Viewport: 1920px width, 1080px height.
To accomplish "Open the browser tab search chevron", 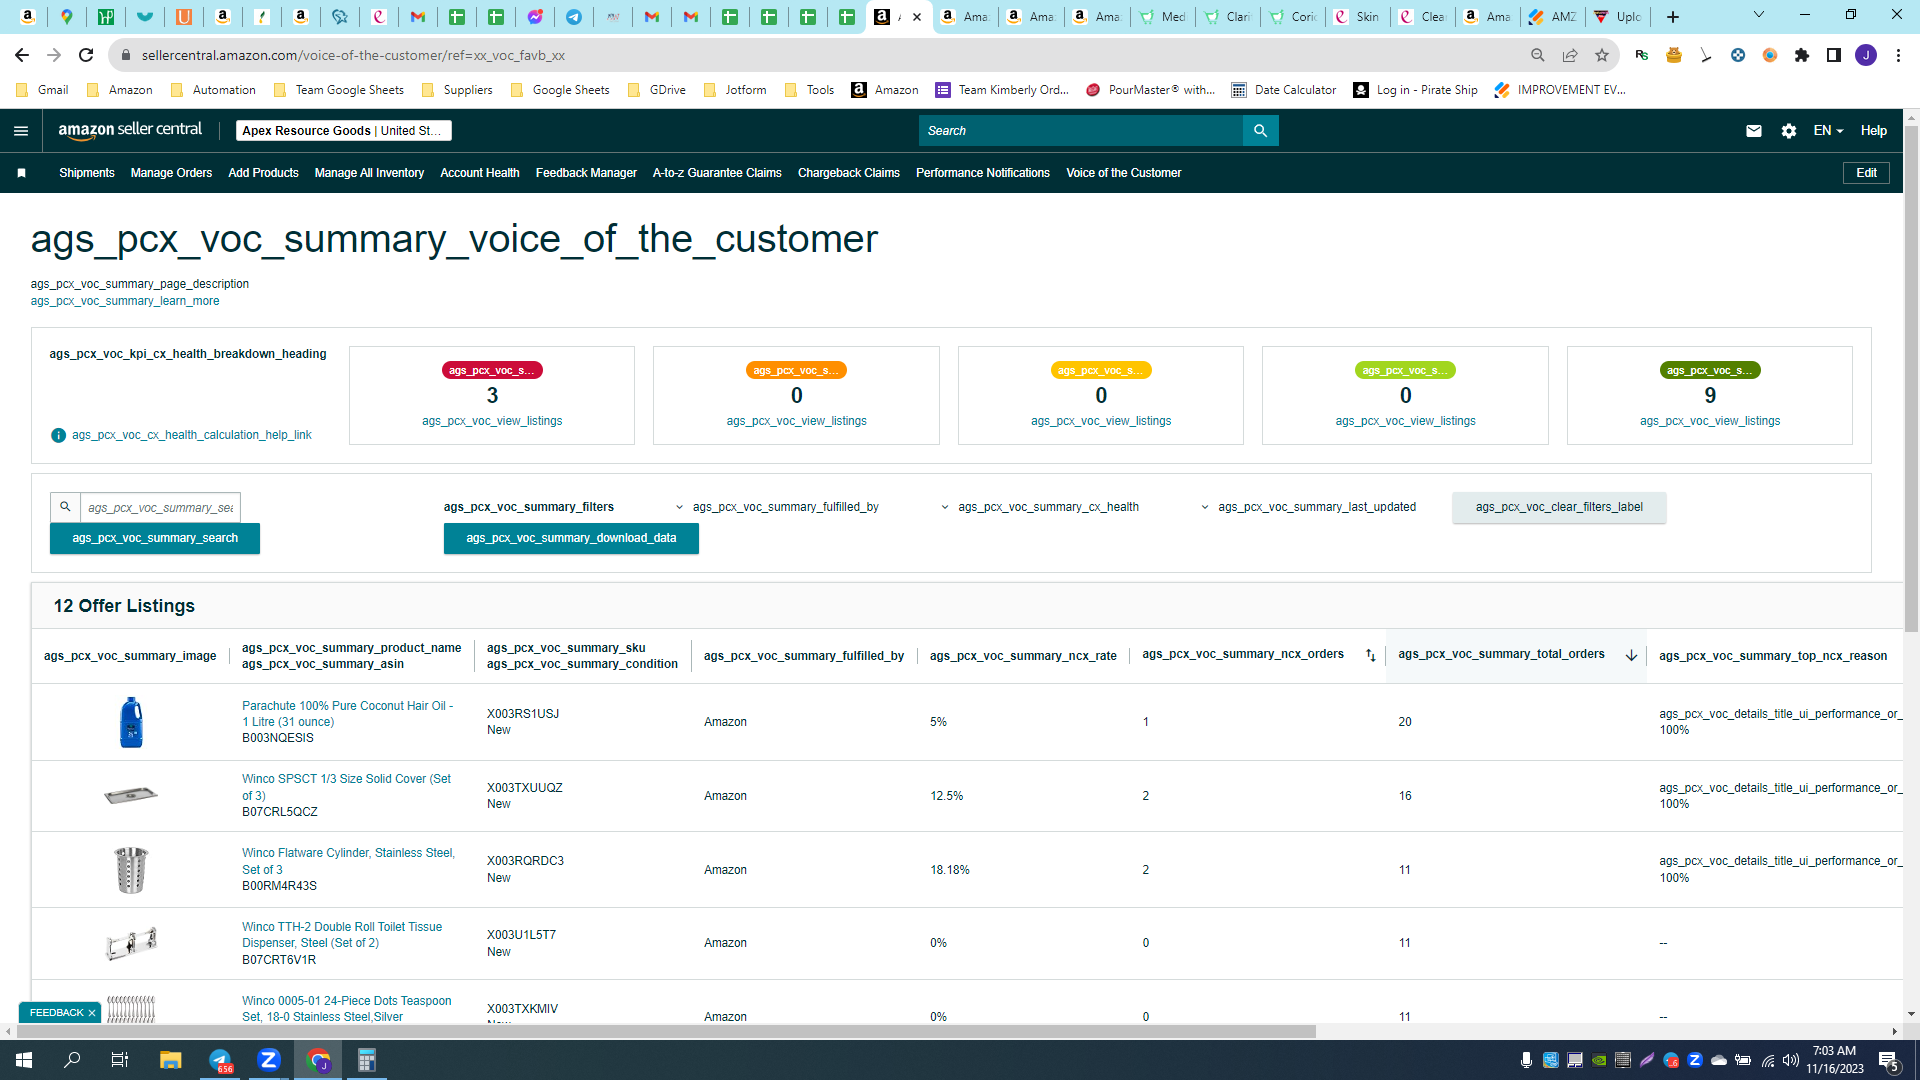I will click(x=1759, y=16).
